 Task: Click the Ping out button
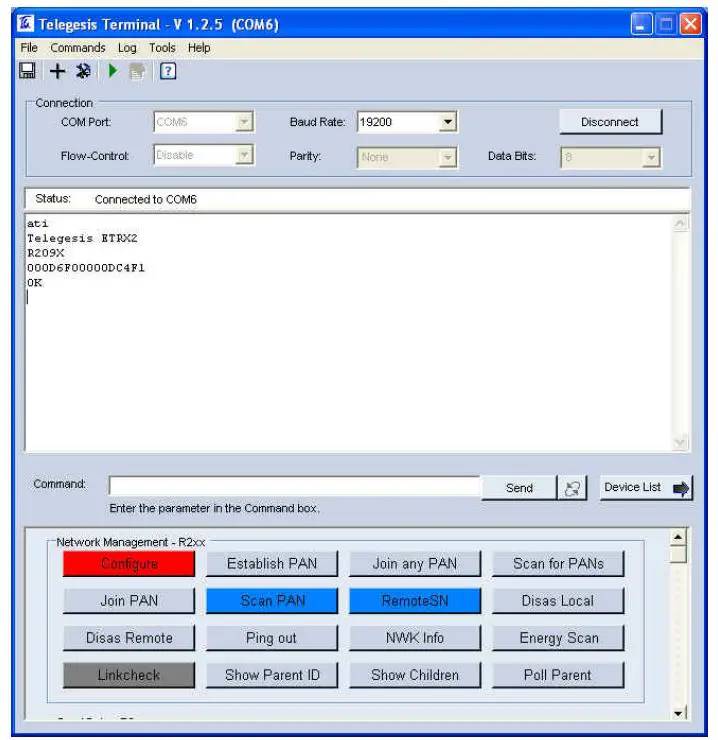click(272, 638)
